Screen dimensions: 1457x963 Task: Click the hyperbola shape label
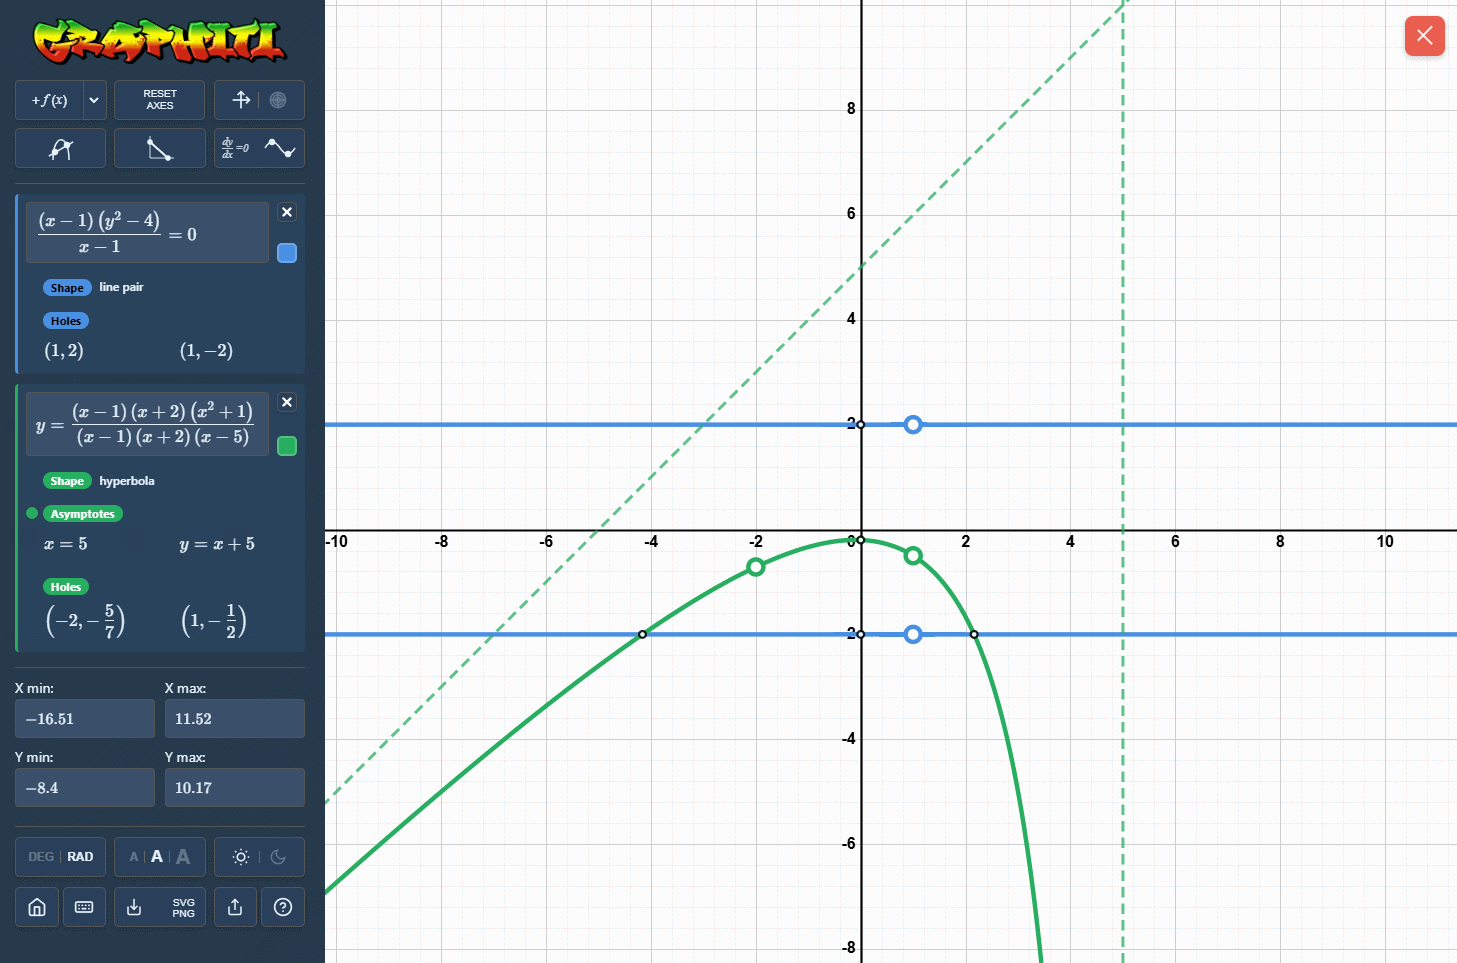127,481
